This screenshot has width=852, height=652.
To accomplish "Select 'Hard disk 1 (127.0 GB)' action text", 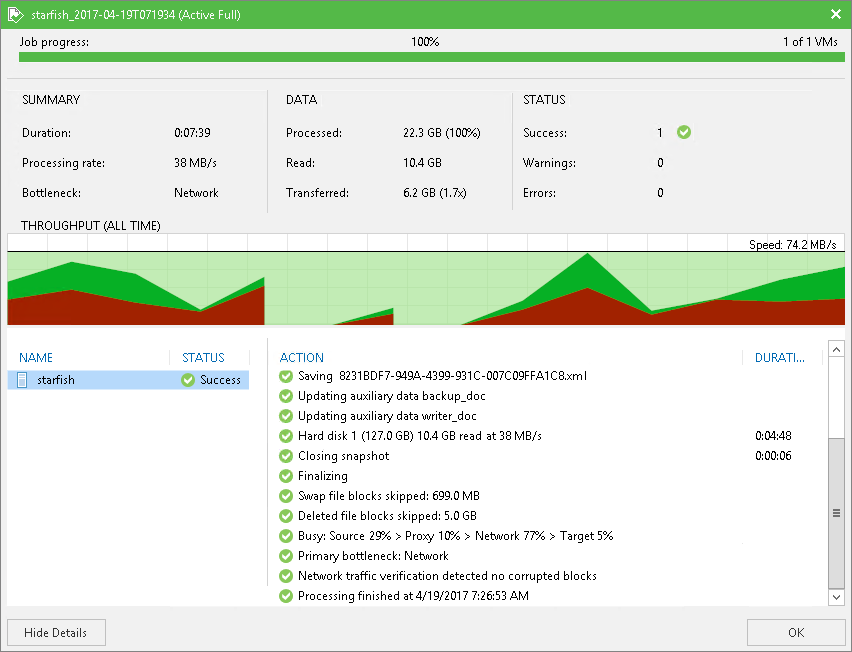I will [419, 436].
